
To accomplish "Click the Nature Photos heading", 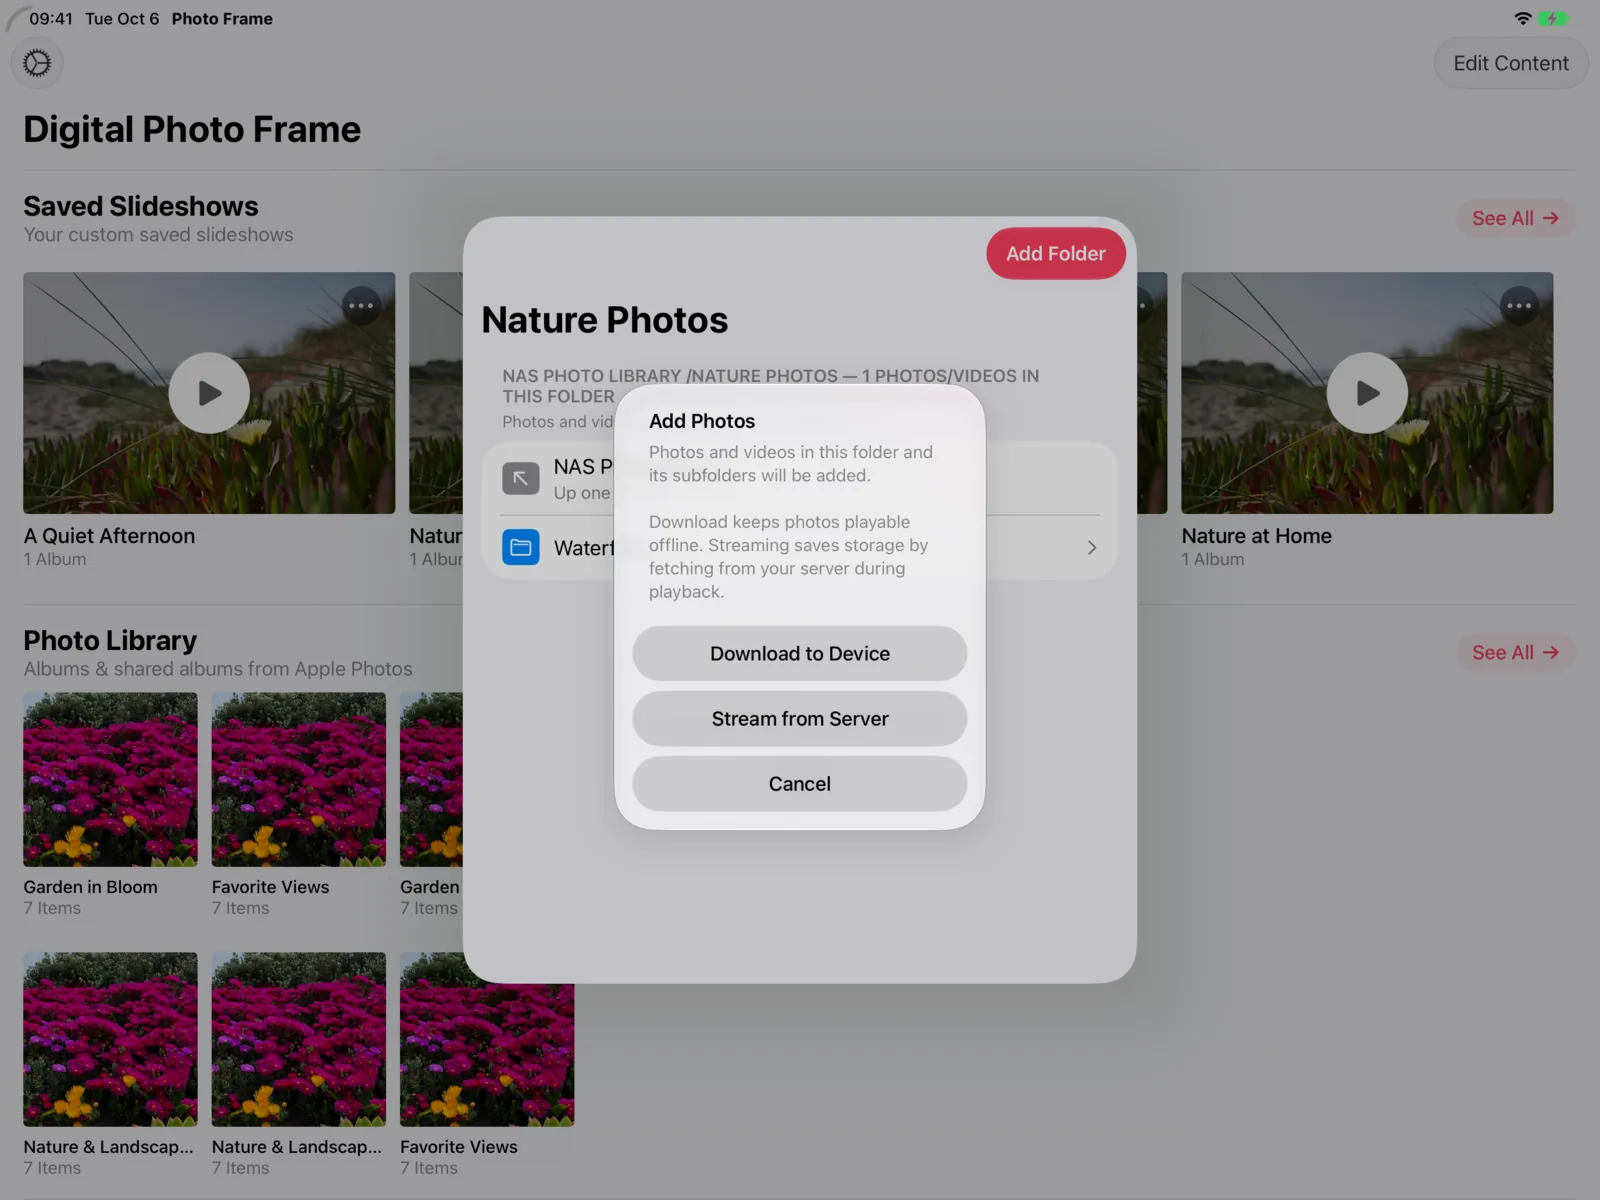I will (604, 320).
